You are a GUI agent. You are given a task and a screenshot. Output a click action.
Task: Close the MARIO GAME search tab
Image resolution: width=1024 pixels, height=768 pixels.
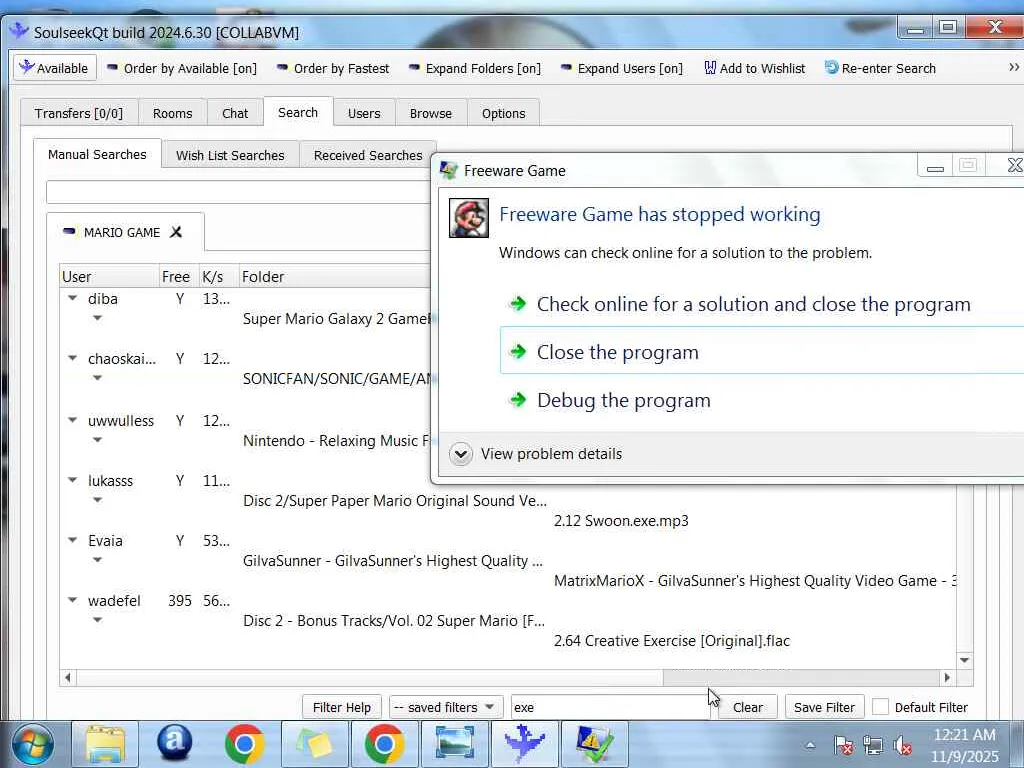pyautogui.click(x=176, y=232)
